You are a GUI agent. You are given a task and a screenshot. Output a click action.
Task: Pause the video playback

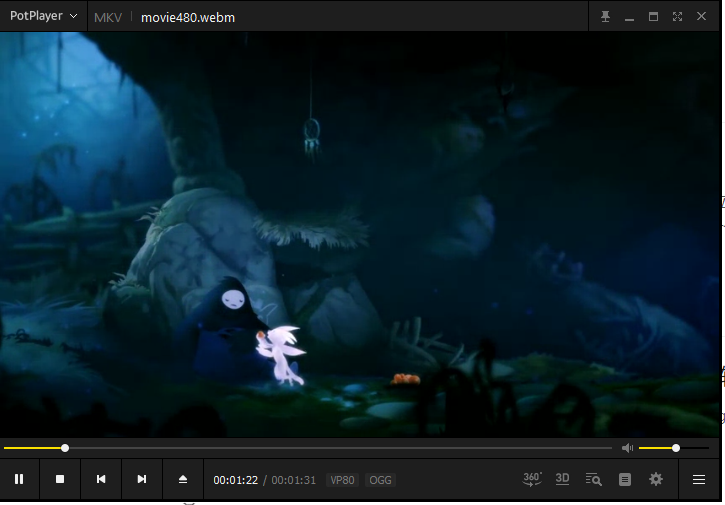tap(19, 479)
